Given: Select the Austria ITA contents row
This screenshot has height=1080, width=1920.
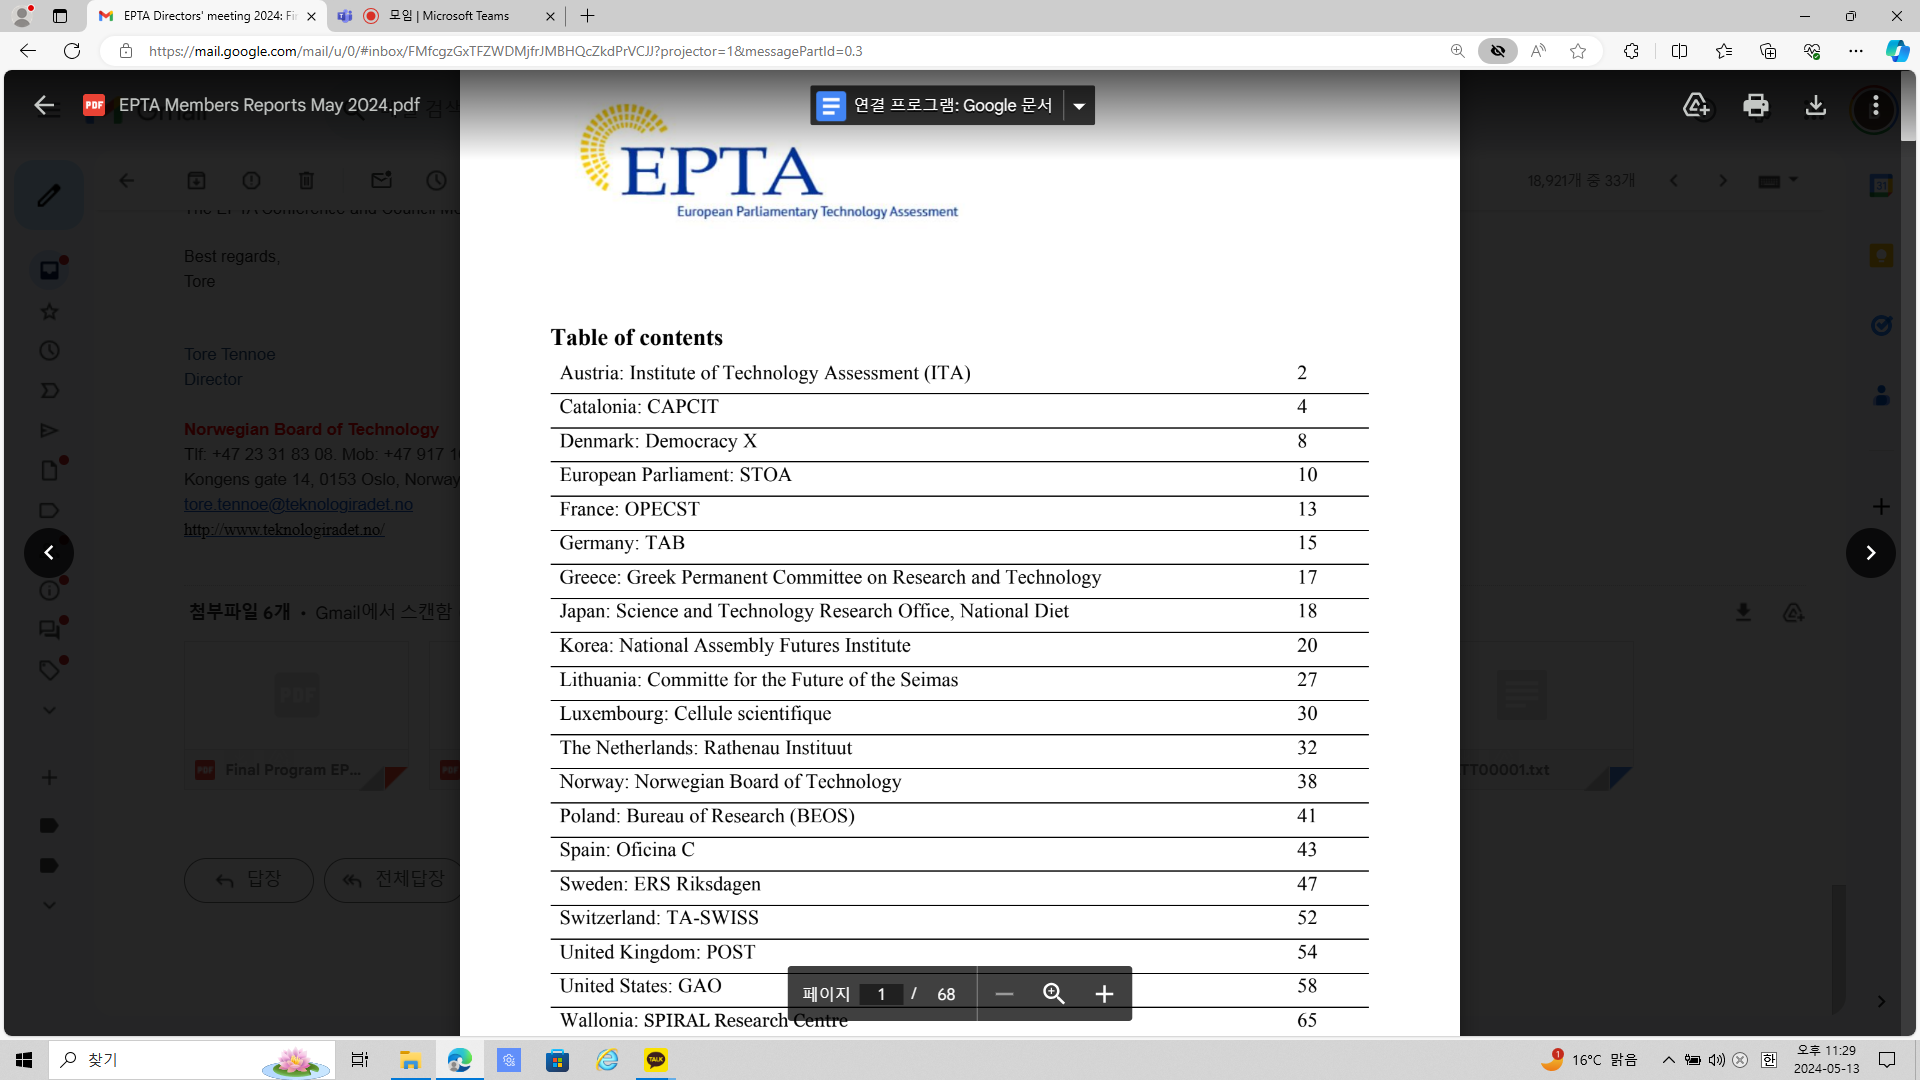Looking at the screenshot, I should pos(960,373).
